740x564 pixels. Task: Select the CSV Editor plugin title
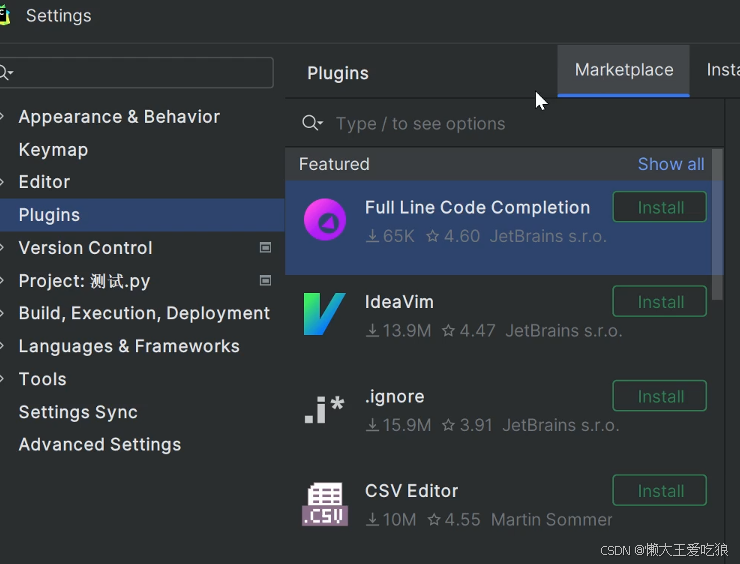point(411,491)
